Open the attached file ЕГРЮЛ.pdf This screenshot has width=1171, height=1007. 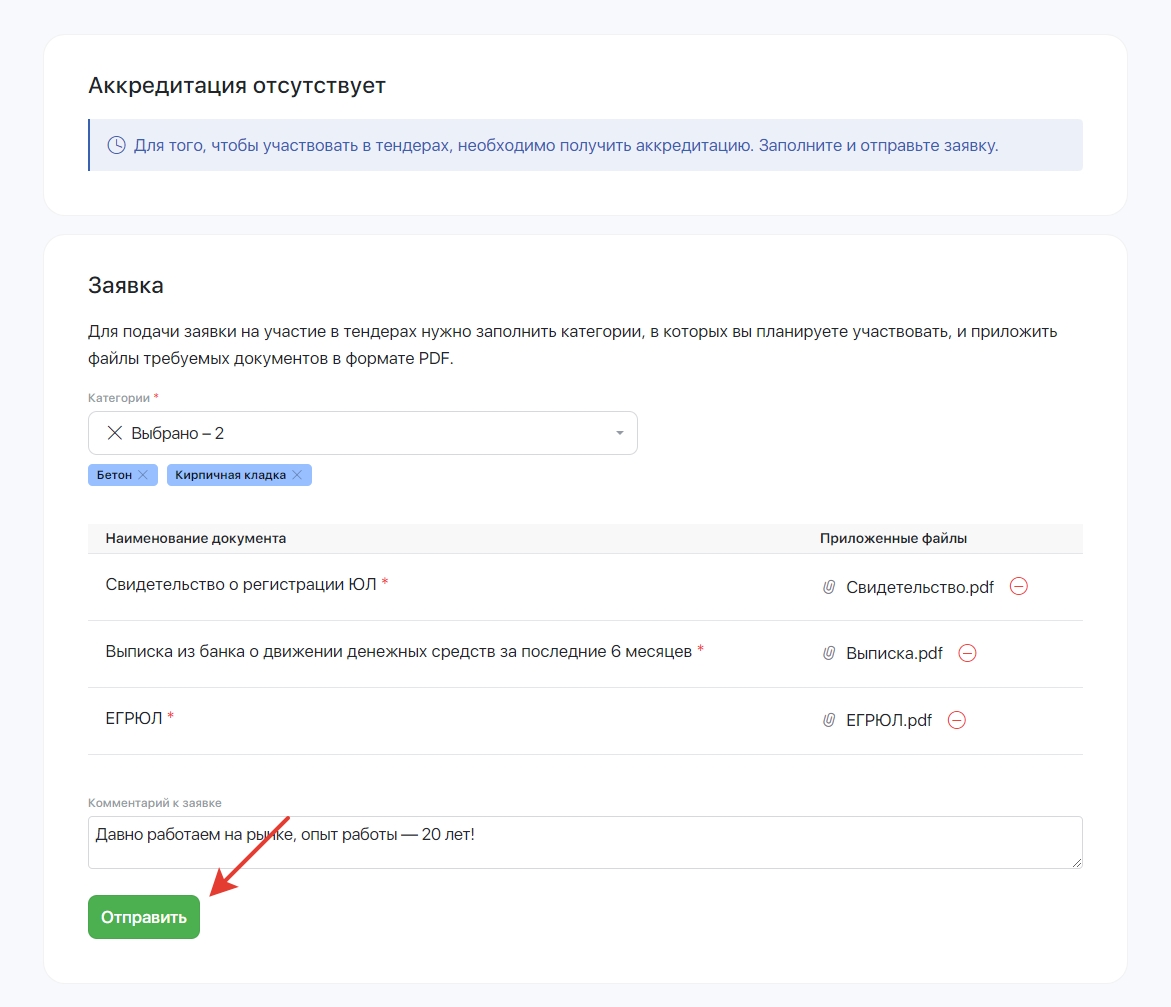pos(889,720)
